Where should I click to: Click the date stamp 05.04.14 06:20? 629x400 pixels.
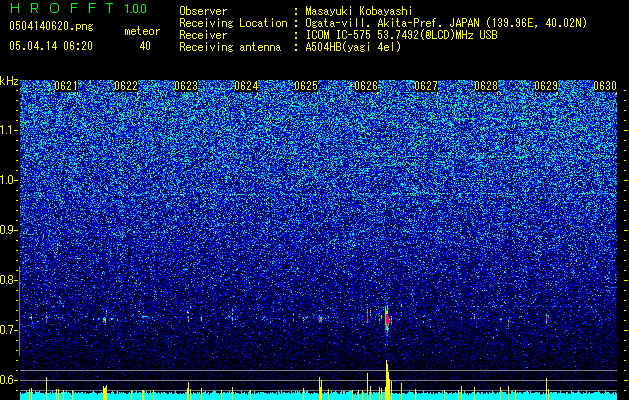coord(51,46)
